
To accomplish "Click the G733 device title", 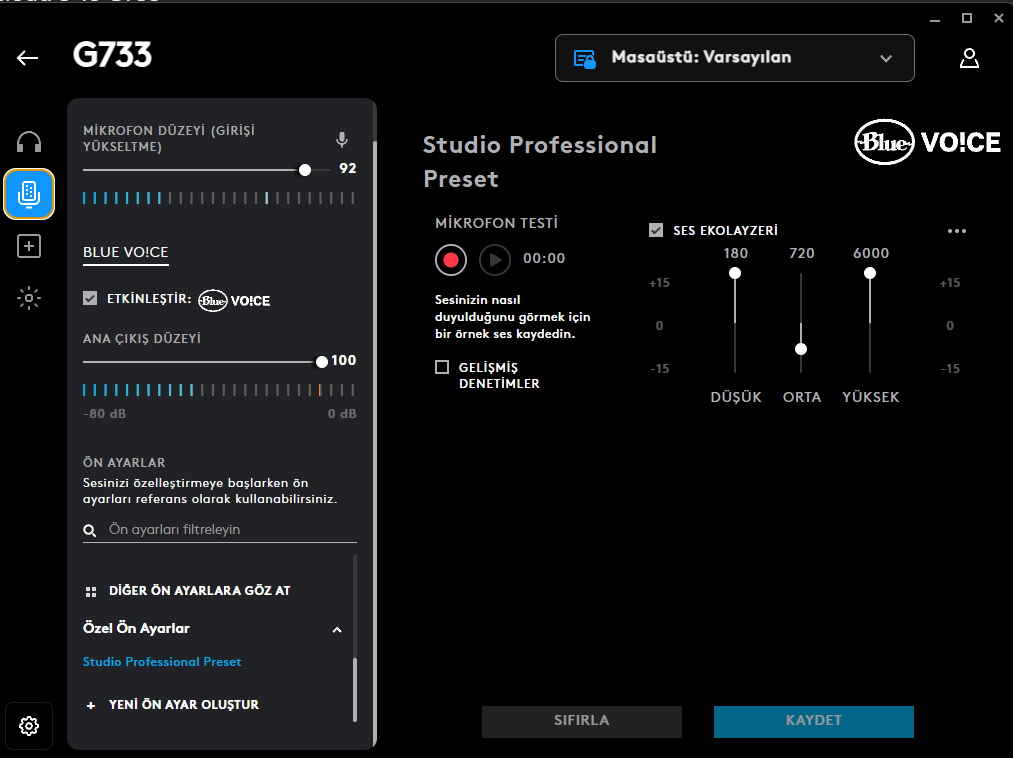I will 112,55.
